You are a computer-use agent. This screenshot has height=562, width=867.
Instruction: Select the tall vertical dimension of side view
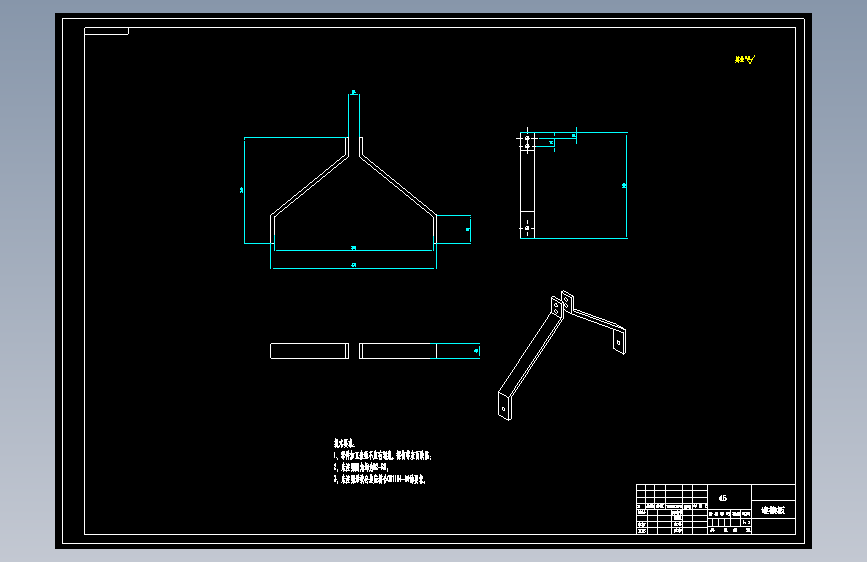[625, 185]
